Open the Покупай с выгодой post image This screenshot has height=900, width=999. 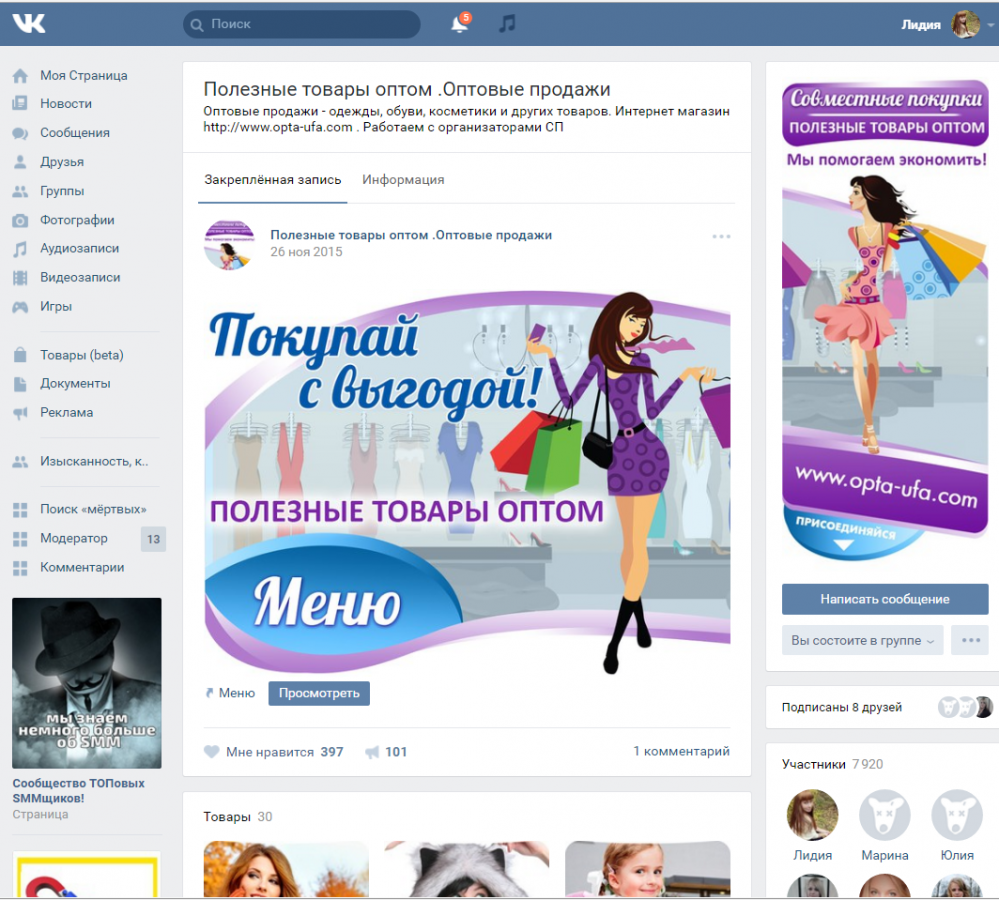(467, 482)
